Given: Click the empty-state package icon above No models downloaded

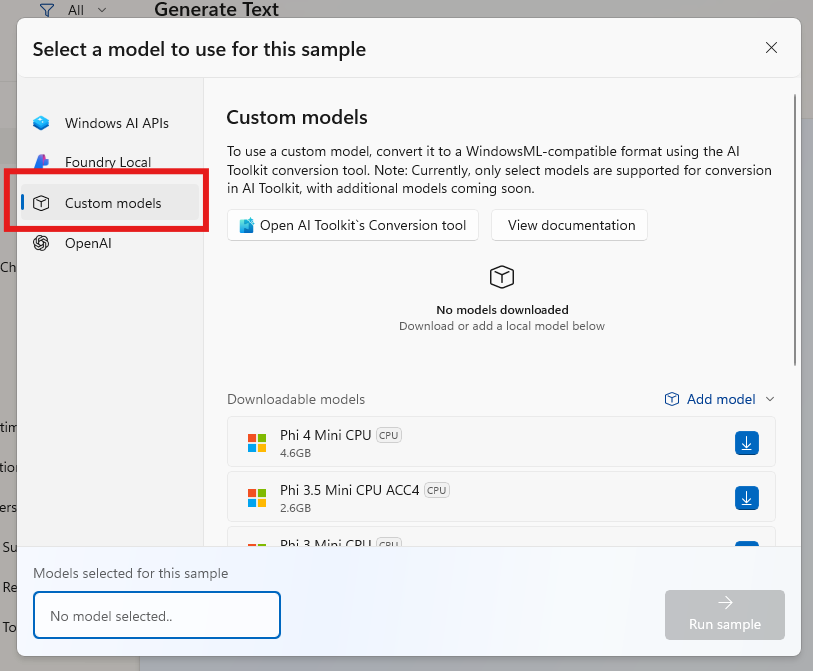Looking at the screenshot, I should click(501, 277).
